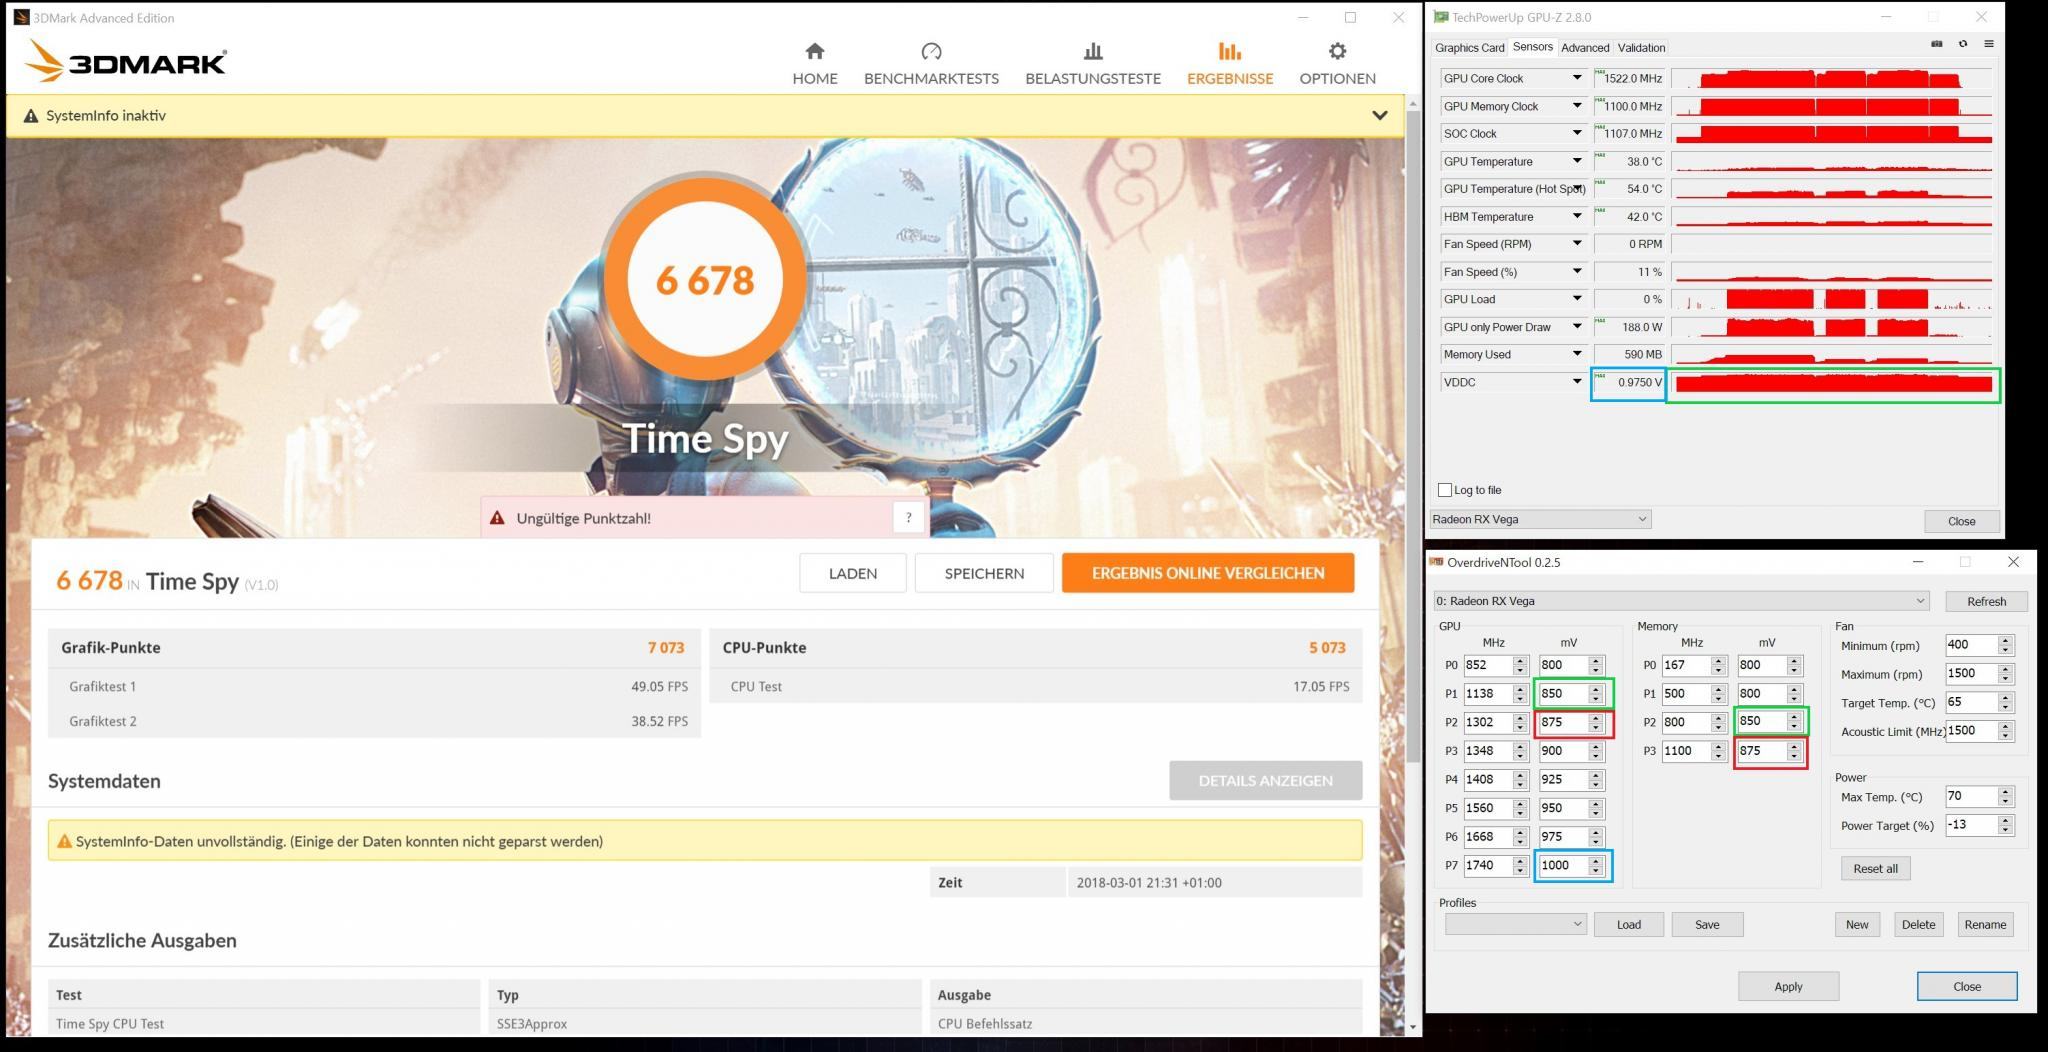This screenshot has width=2048, height=1052.
Task: Click the GPU P4 MHz field showing 1408
Action: click(x=1487, y=779)
